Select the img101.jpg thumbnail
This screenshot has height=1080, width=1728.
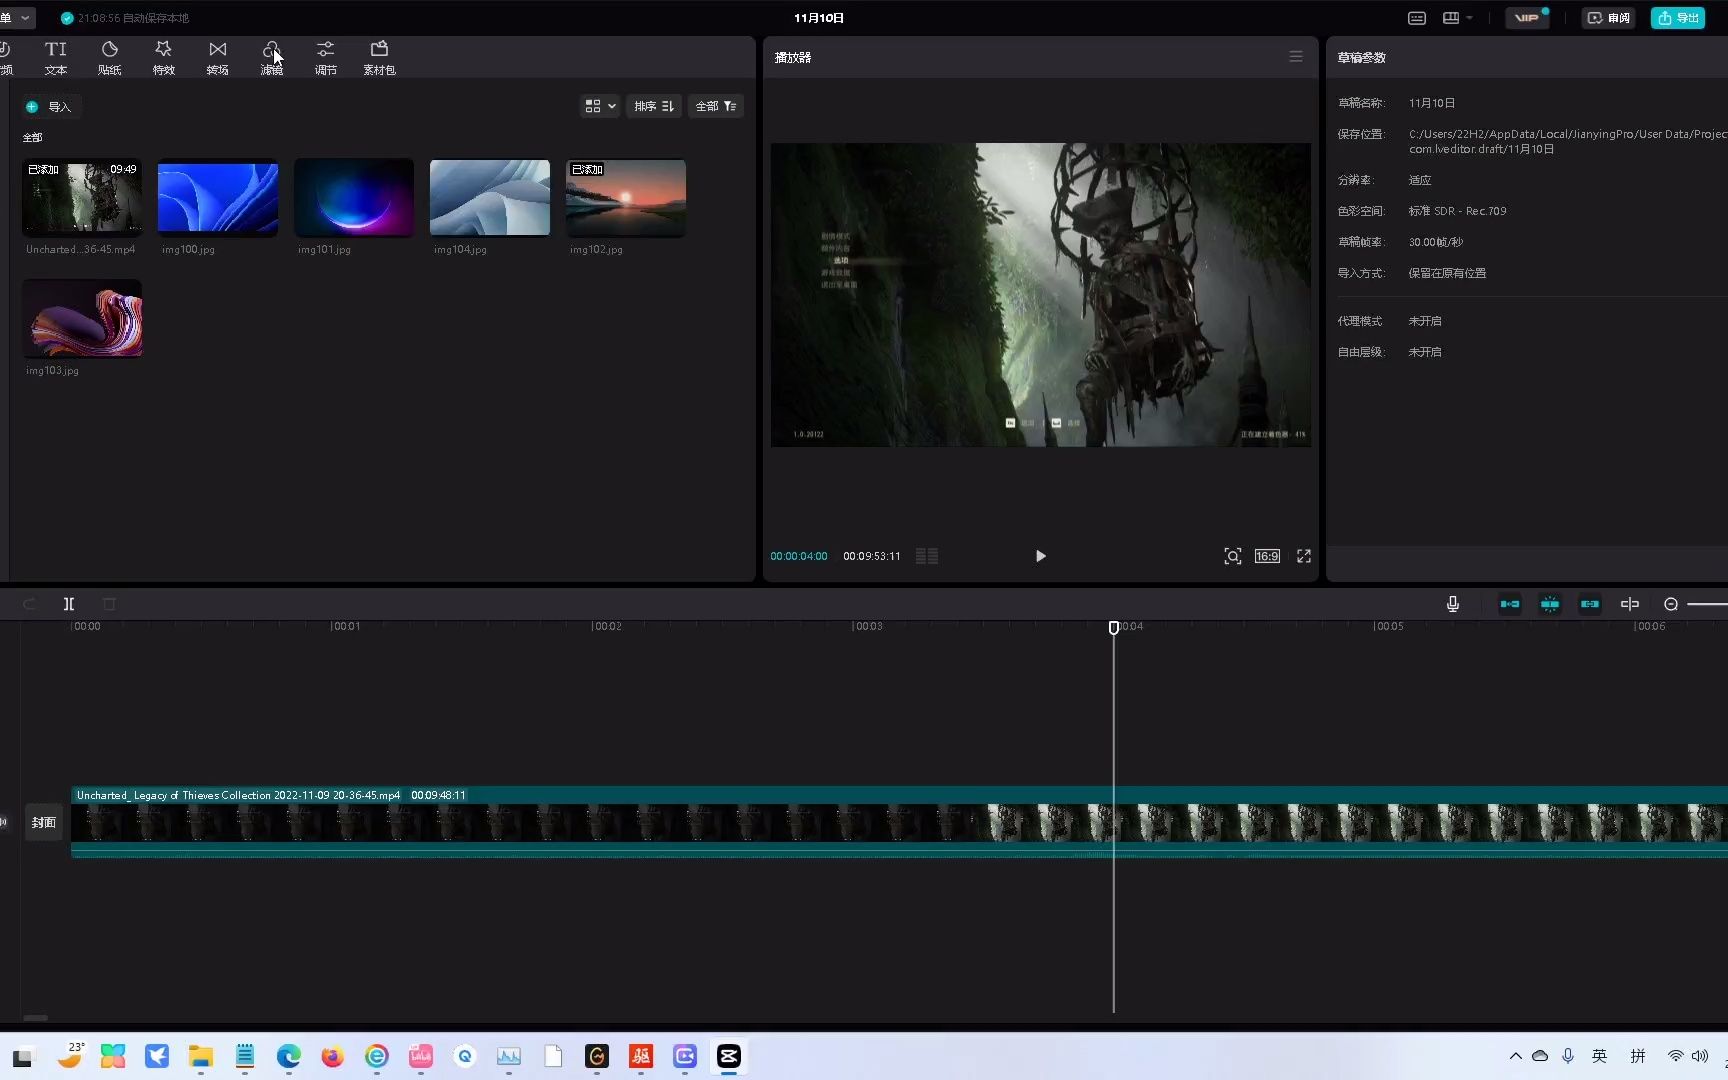coord(354,198)
